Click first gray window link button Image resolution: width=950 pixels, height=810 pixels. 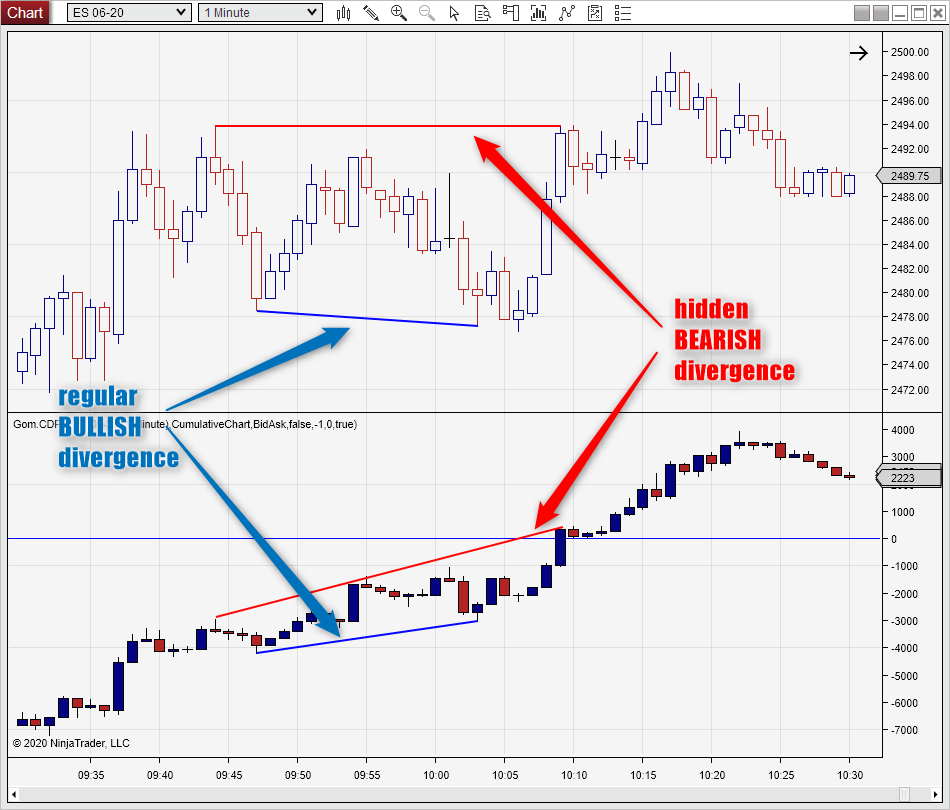coord(862,13)
